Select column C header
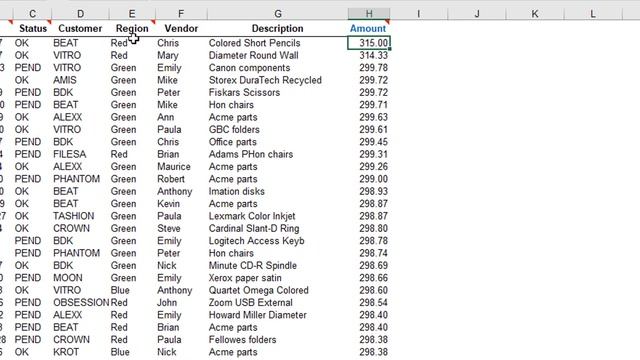 (x=32, y=14)
